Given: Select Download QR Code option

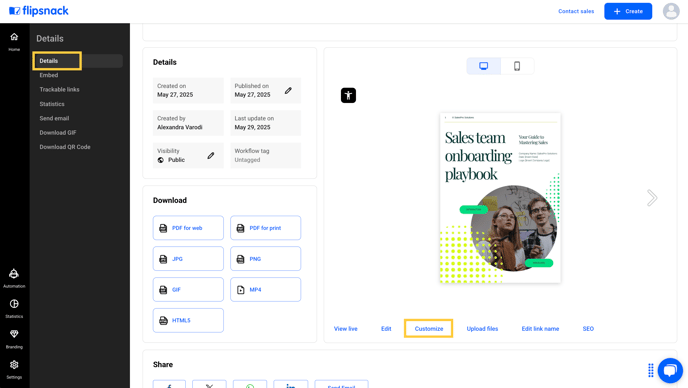Looking at the screenshot, I should tap(65, 147).
